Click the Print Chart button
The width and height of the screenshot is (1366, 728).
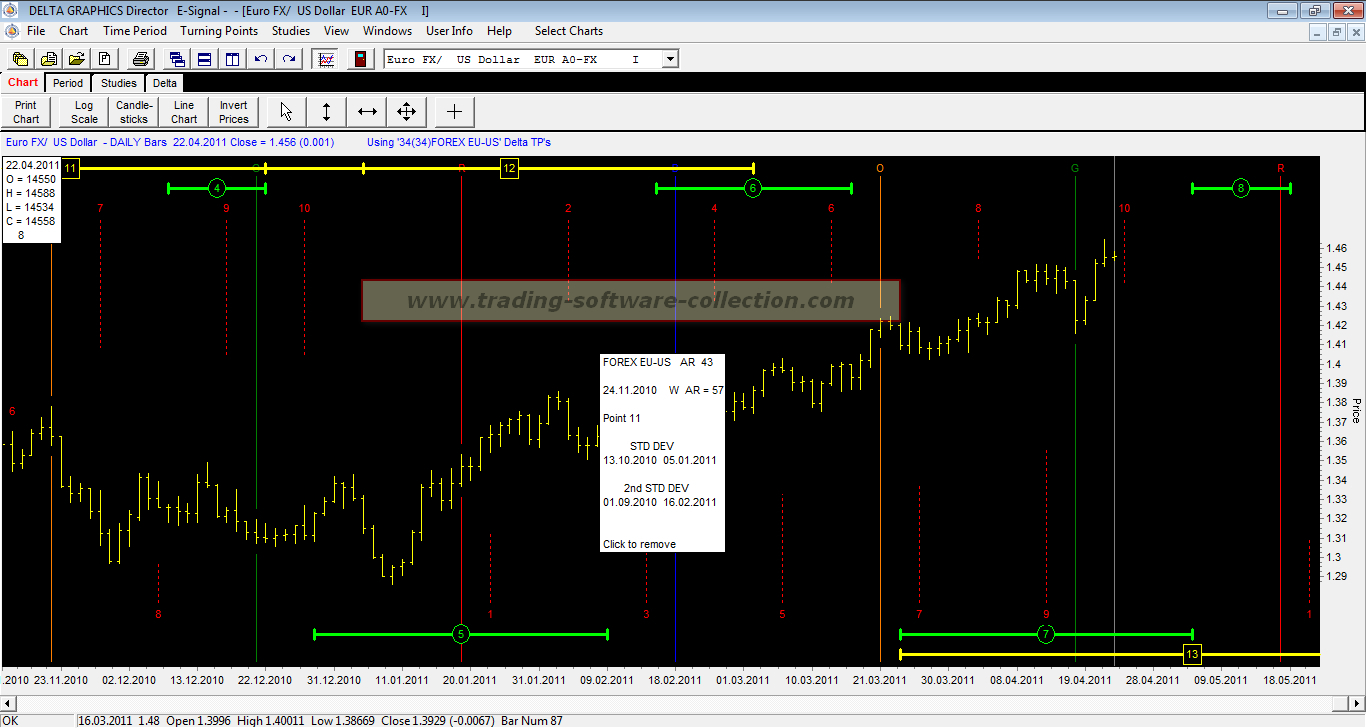[x=26, y=112]
